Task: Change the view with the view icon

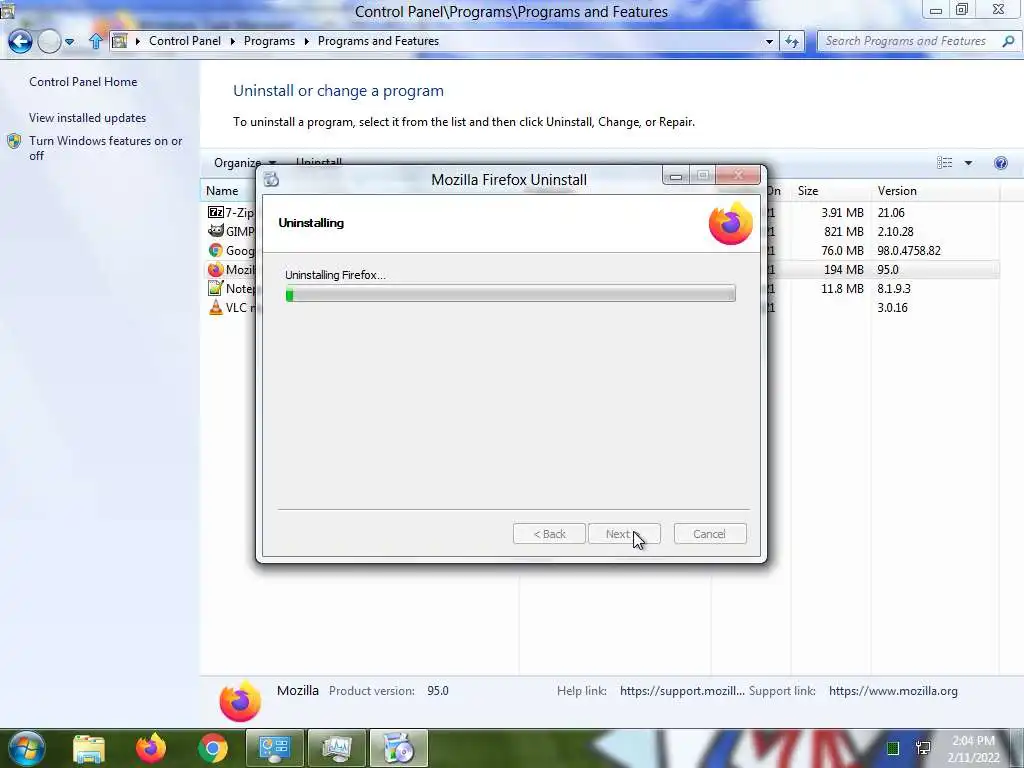Action: click(x=944, y=163)
